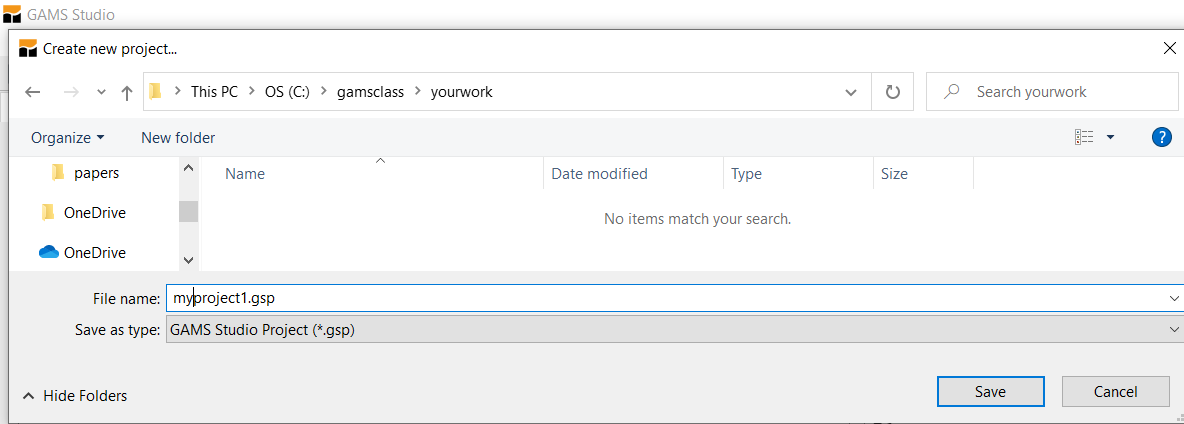Image resolution: width=1184 pixels, height=424 pixels.
Task: Sort files by the Name column
Action: (x=245, y=174)
